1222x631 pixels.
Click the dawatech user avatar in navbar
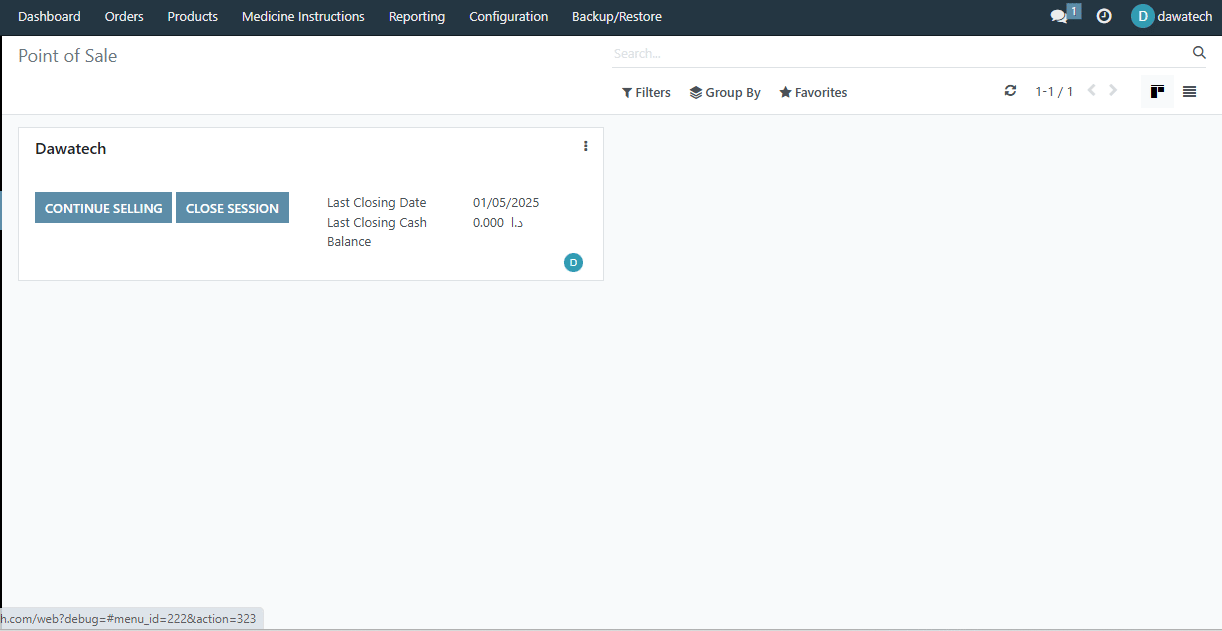click(x=1142, y=16)
